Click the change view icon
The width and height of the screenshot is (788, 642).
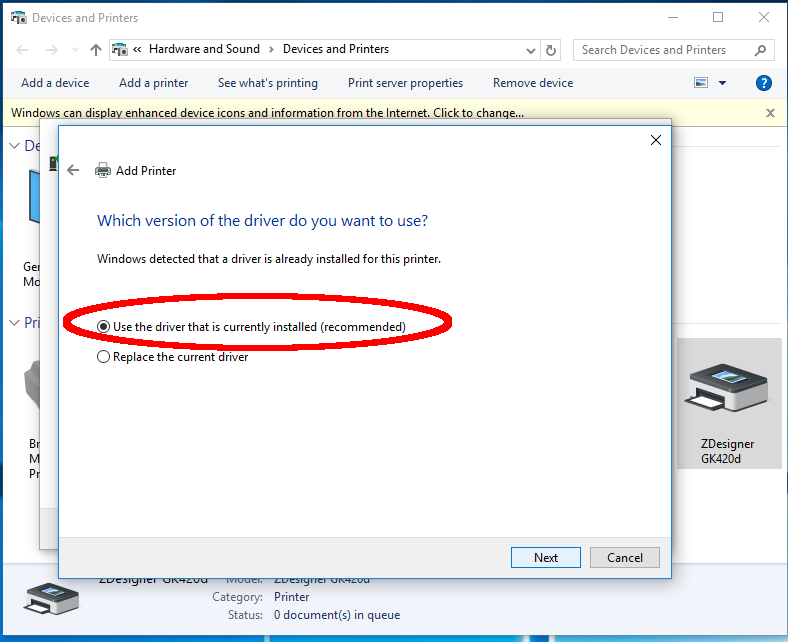point(701,83)
